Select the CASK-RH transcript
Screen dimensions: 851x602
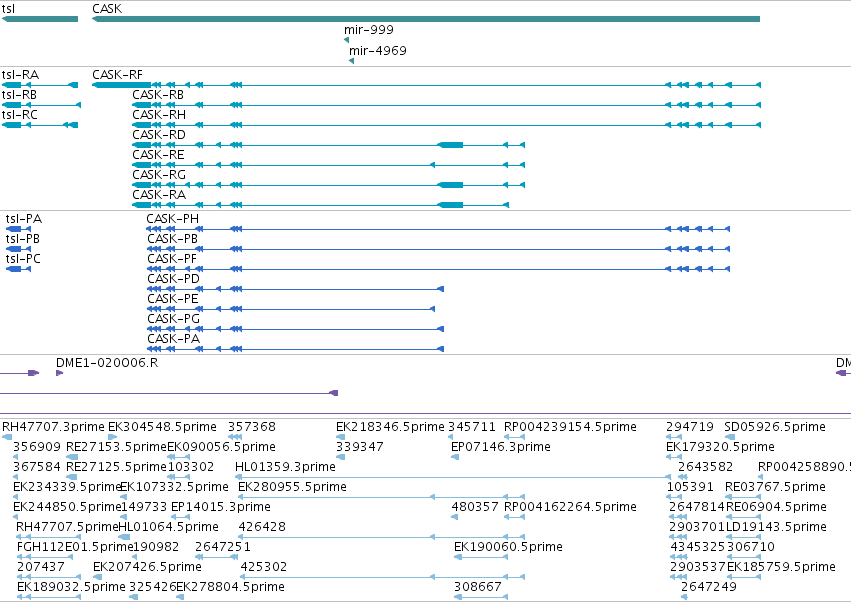coord(446,125)
